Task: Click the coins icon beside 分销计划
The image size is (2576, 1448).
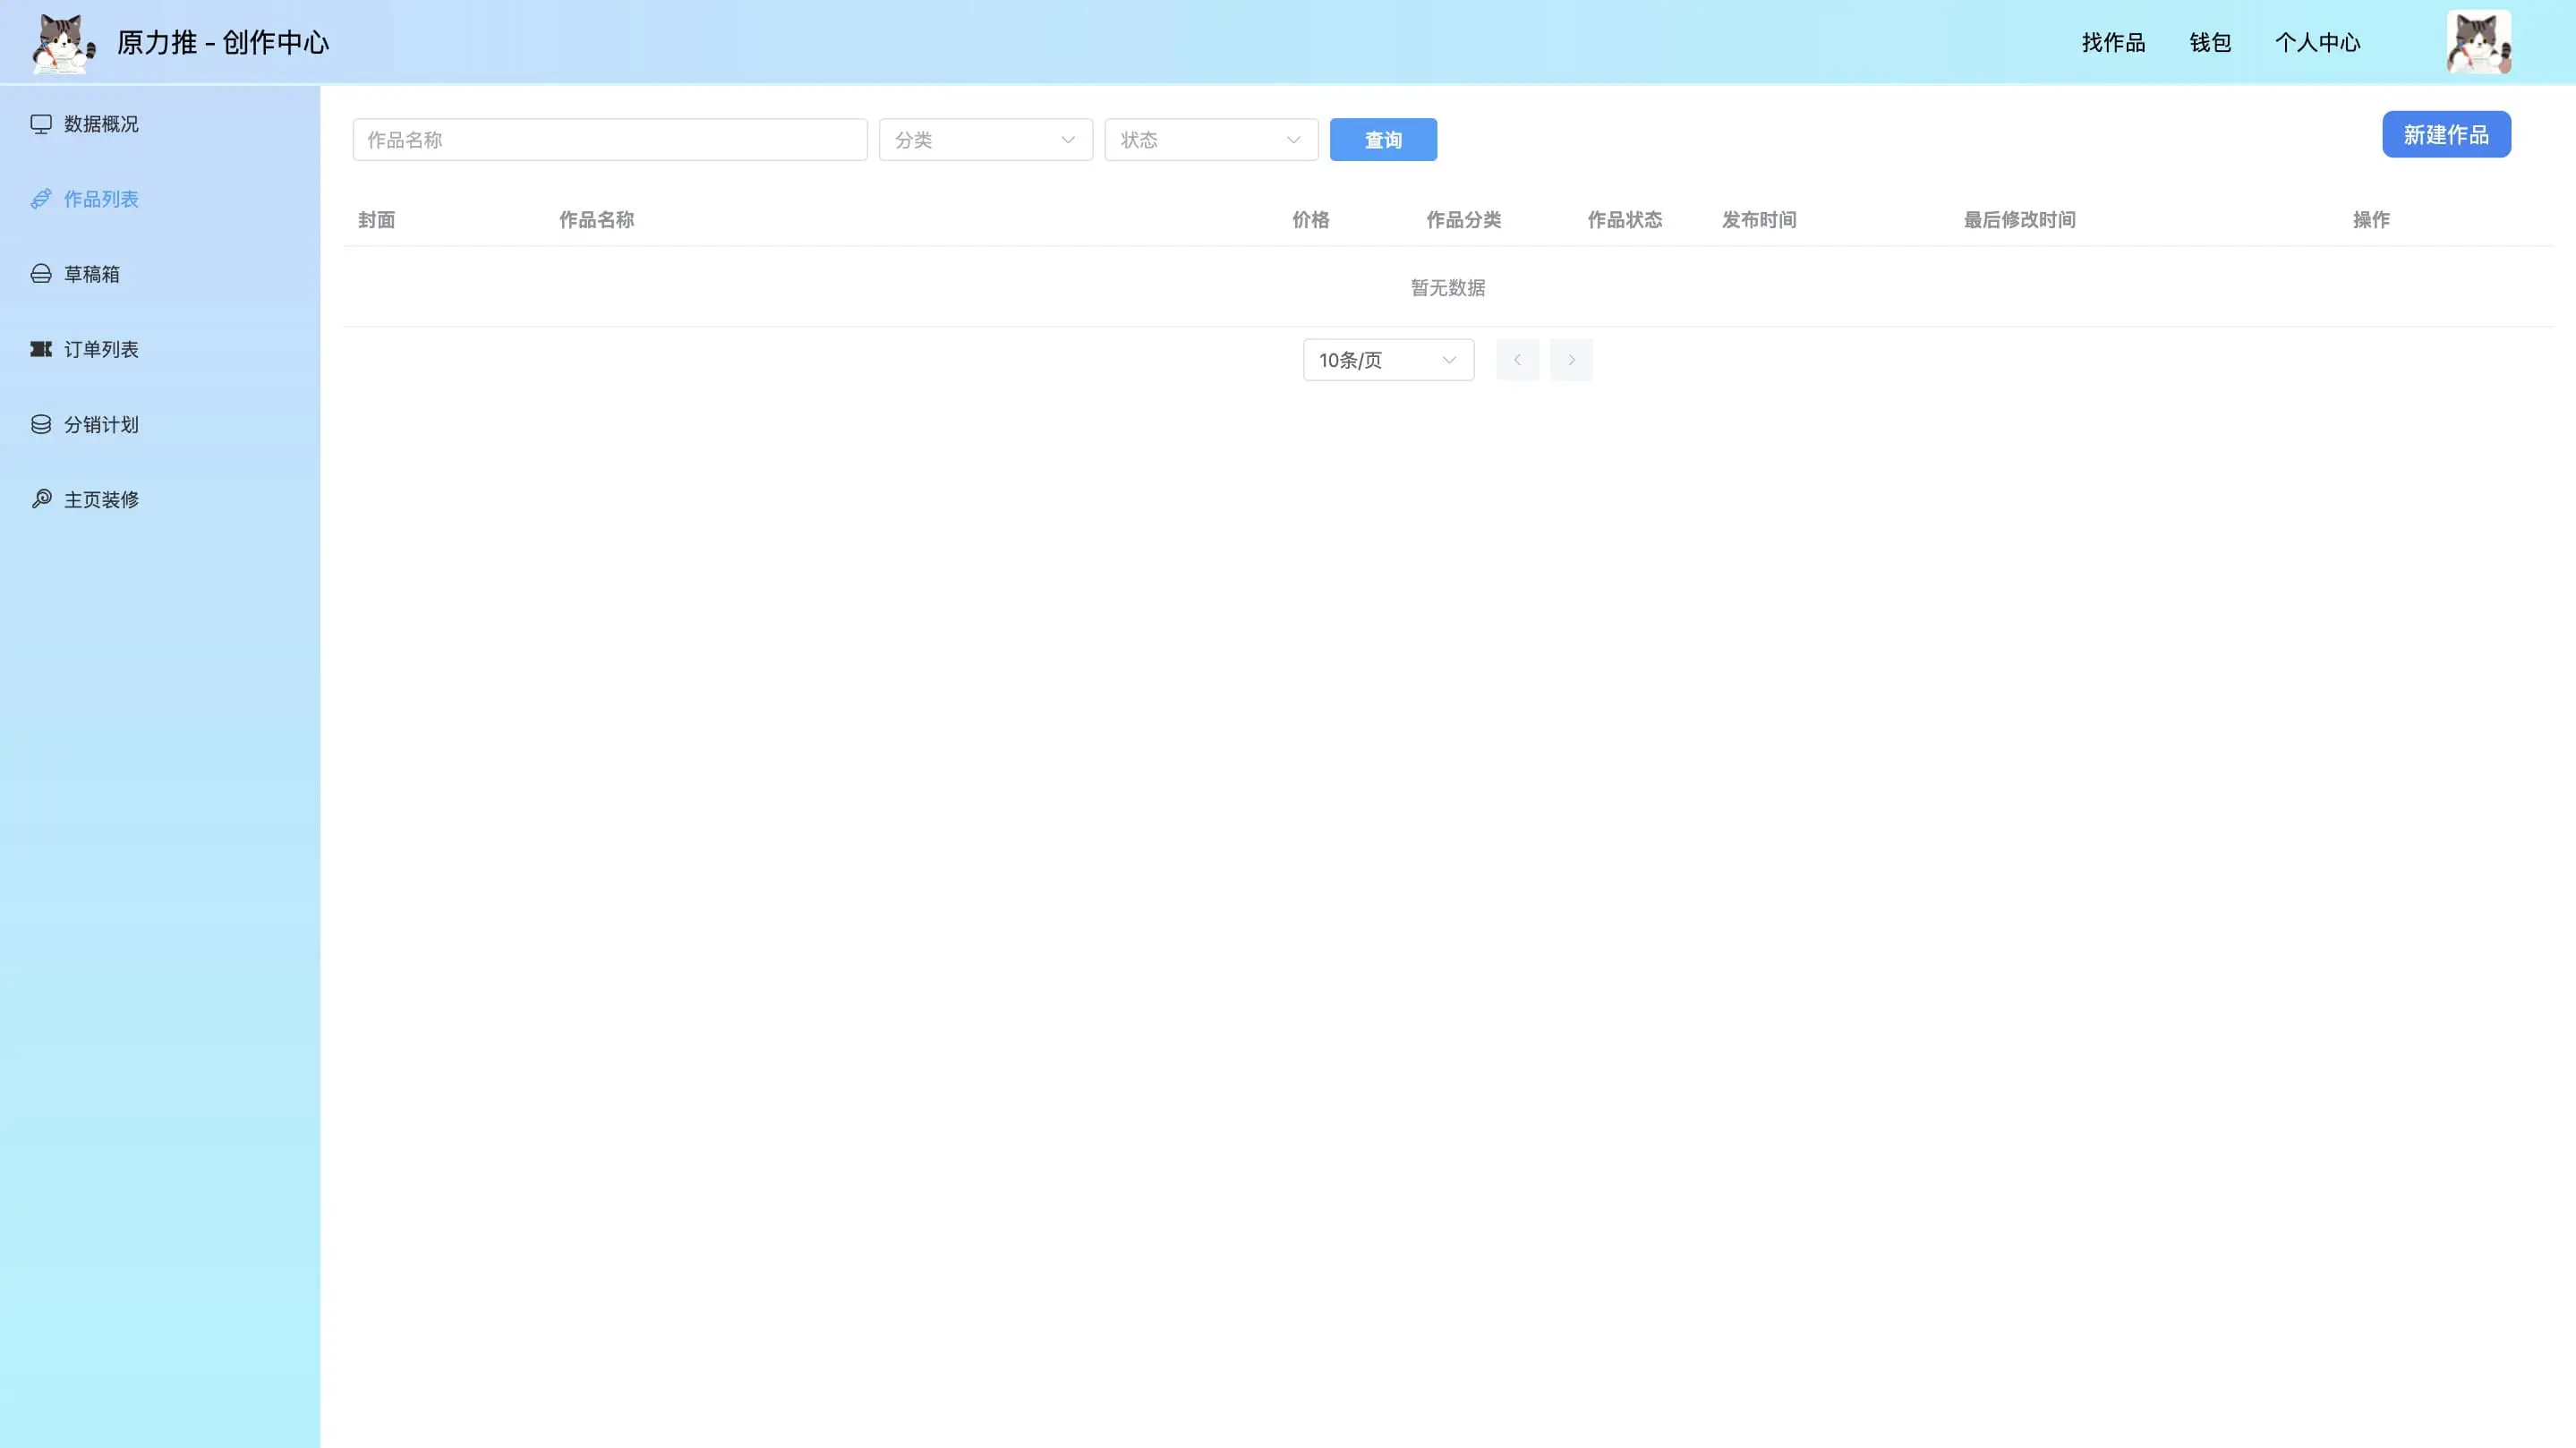Action: pos(41,424)
